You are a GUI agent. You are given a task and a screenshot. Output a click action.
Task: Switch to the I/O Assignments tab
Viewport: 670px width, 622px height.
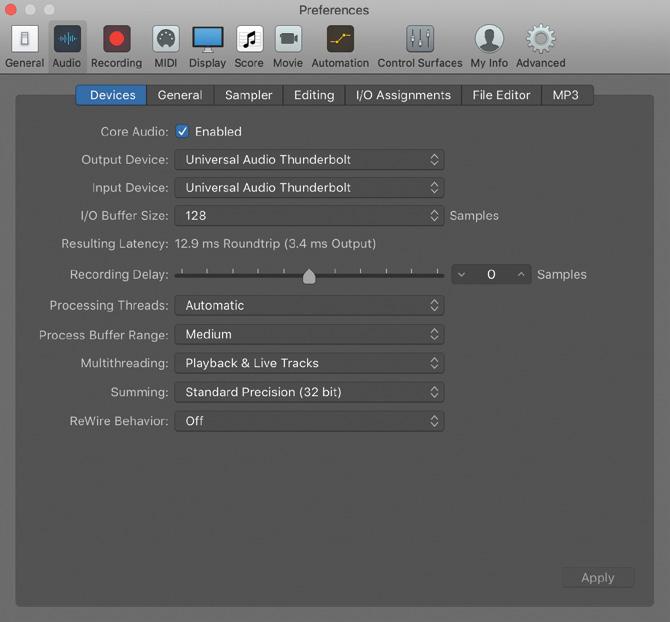[x=403, y=95]
